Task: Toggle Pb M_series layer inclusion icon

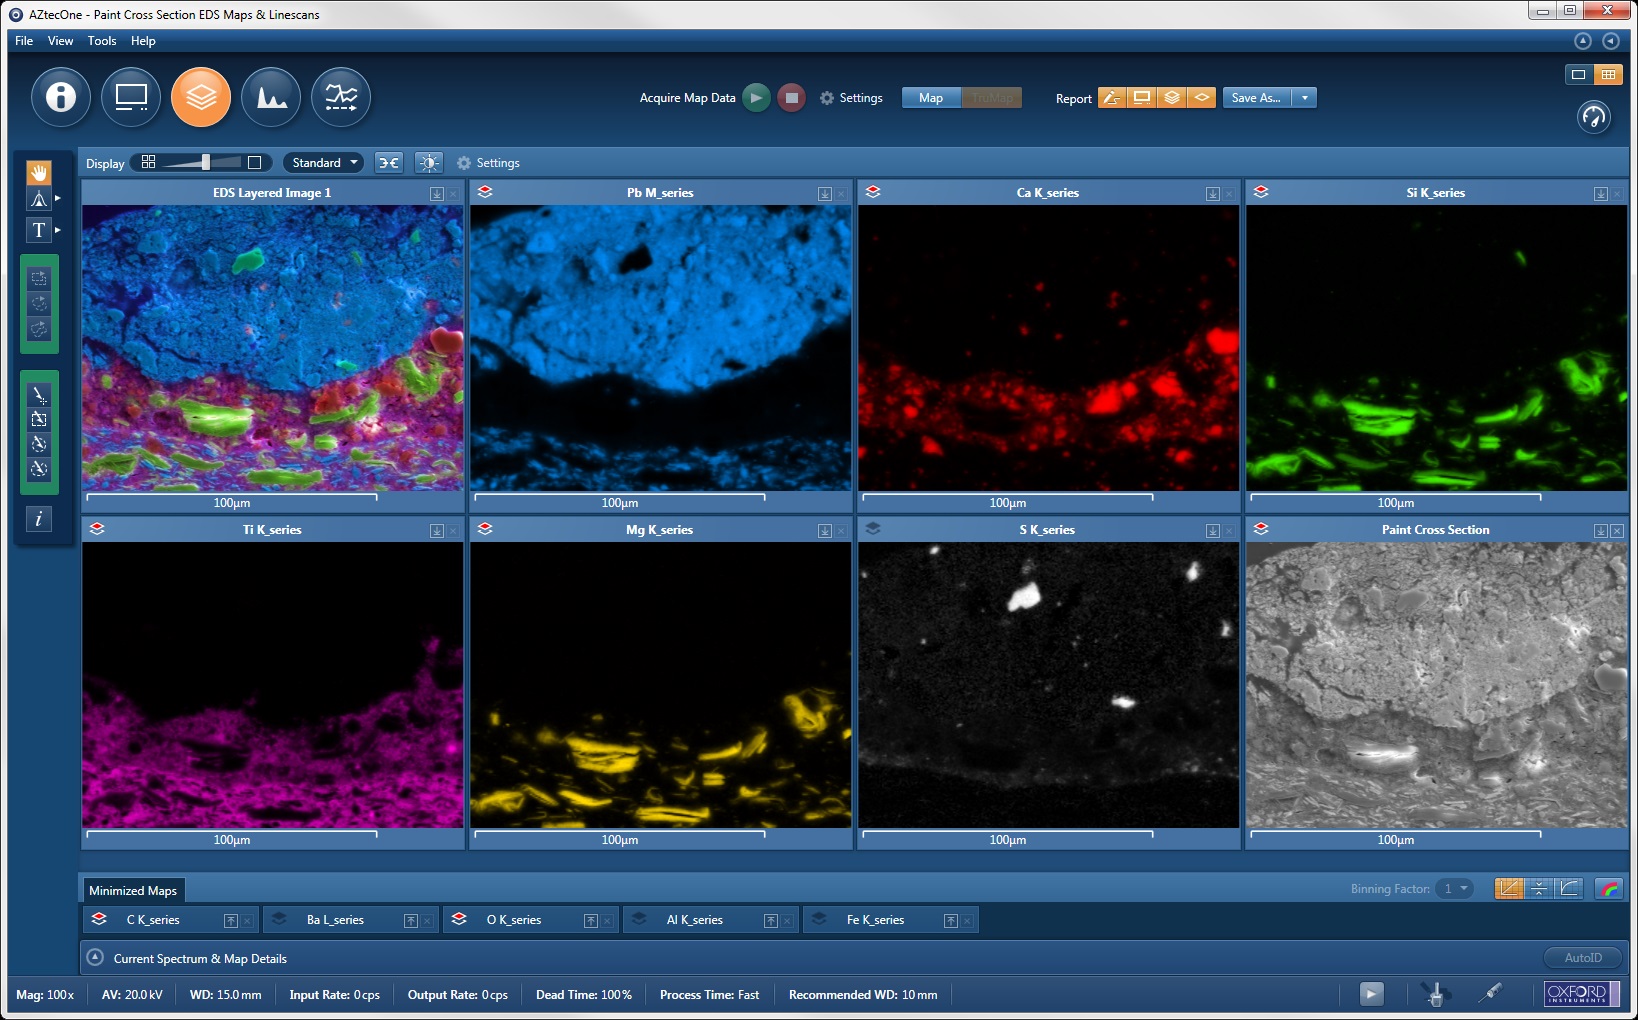Action: [x=485, y=192]
